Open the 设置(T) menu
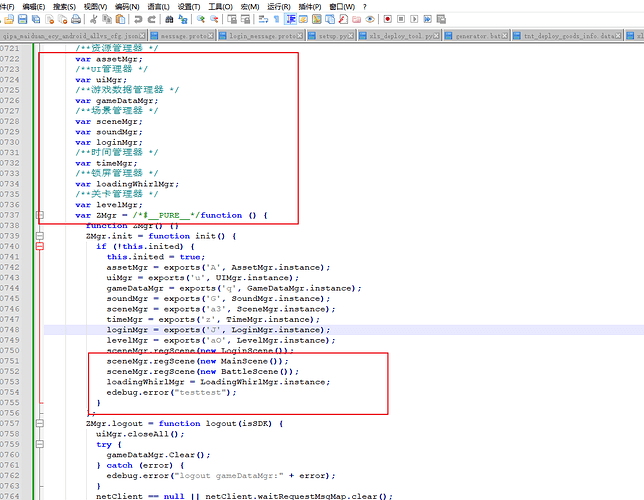The image size is (644, 500). click(189, 7)
